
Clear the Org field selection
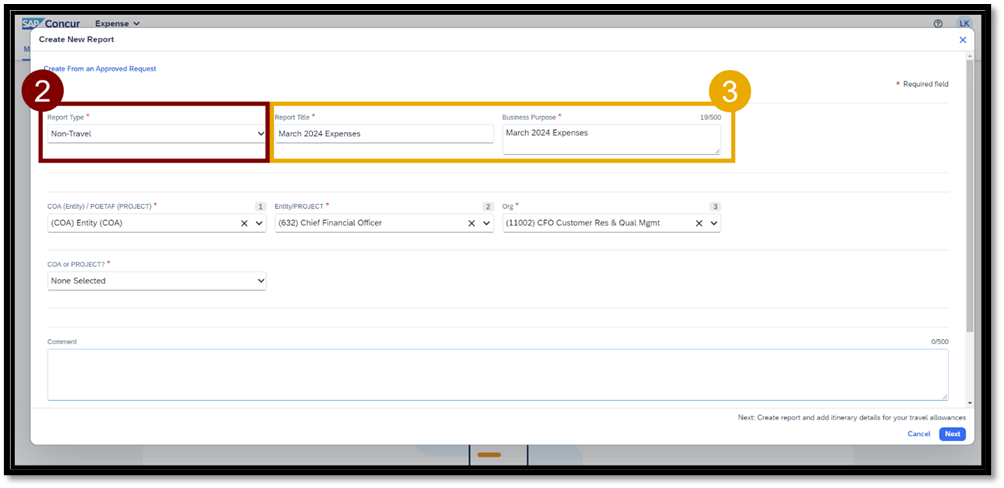(x=699, y=223)
